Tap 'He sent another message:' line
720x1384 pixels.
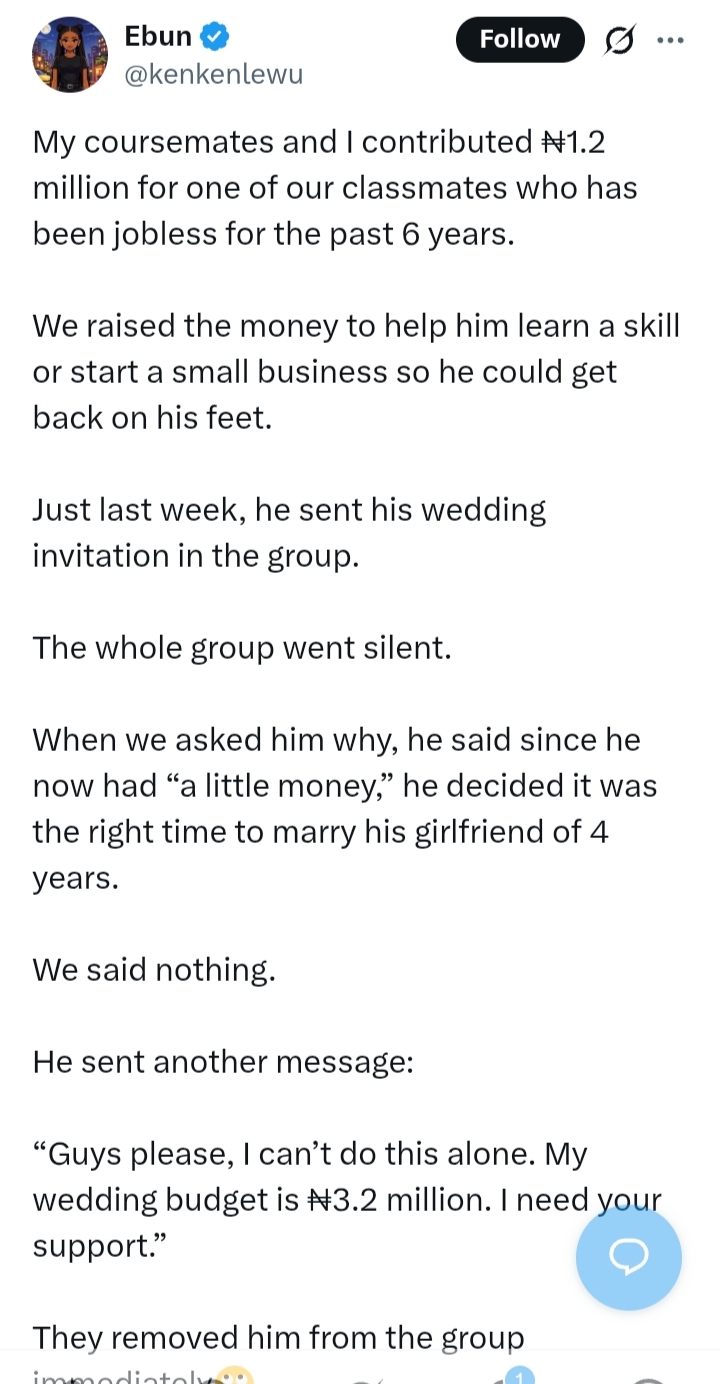point(223,1061)
